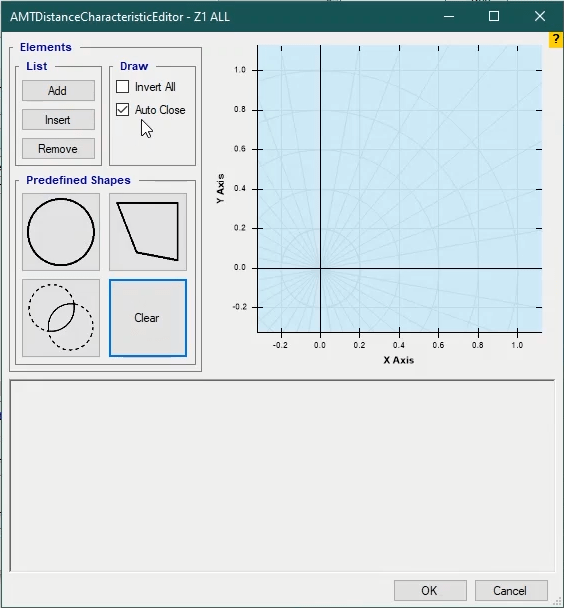Enable the Invert All checkbox
The height and width of the screenshot is (608, 564).
[122, 87]
